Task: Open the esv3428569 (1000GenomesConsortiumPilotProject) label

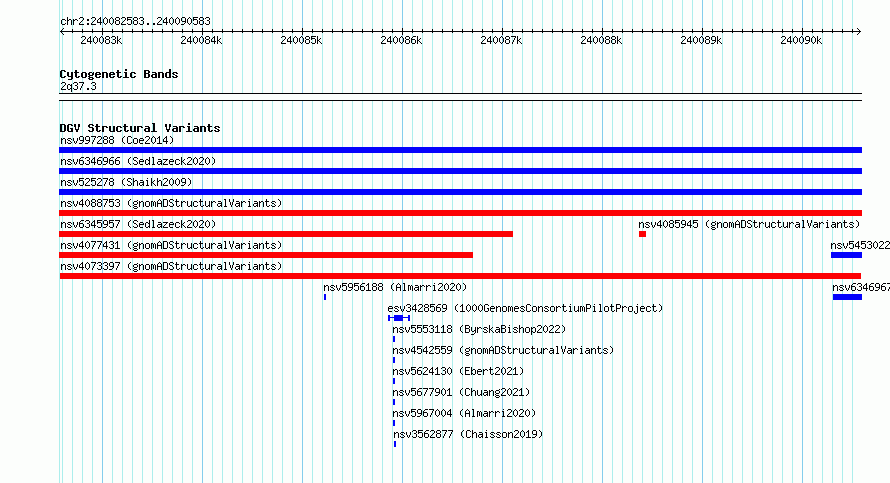Action: tap(526, 308)
